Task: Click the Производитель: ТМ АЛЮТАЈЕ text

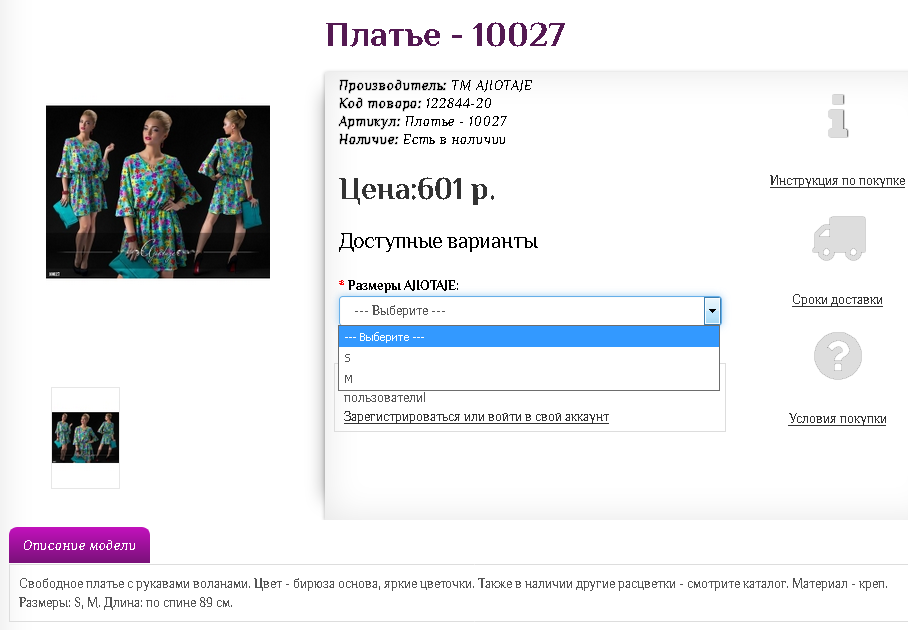Action: [435, 85]
